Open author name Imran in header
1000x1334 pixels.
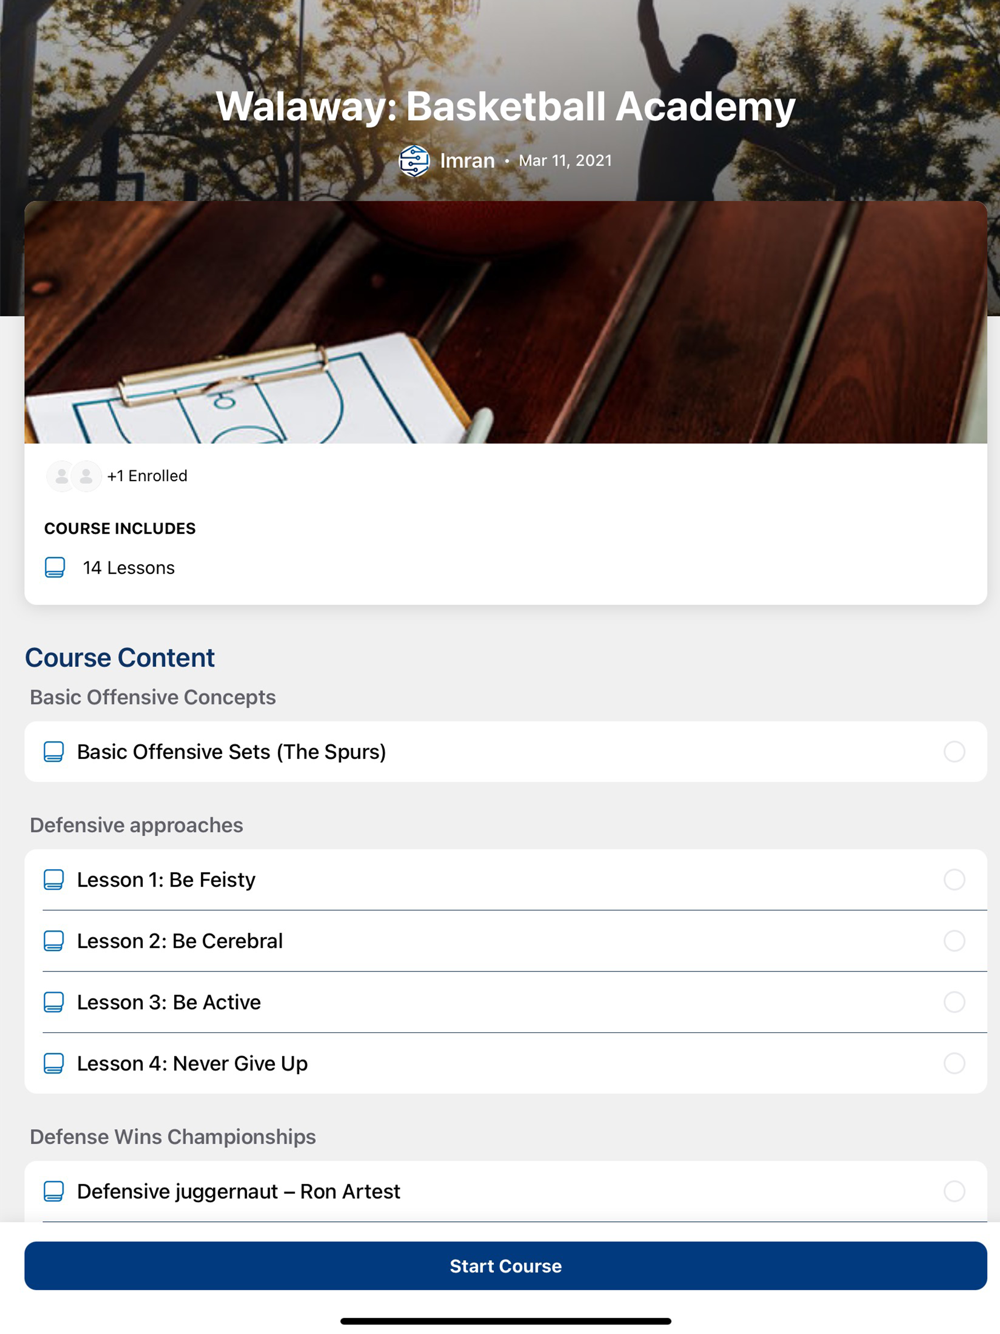click(467, 161)
